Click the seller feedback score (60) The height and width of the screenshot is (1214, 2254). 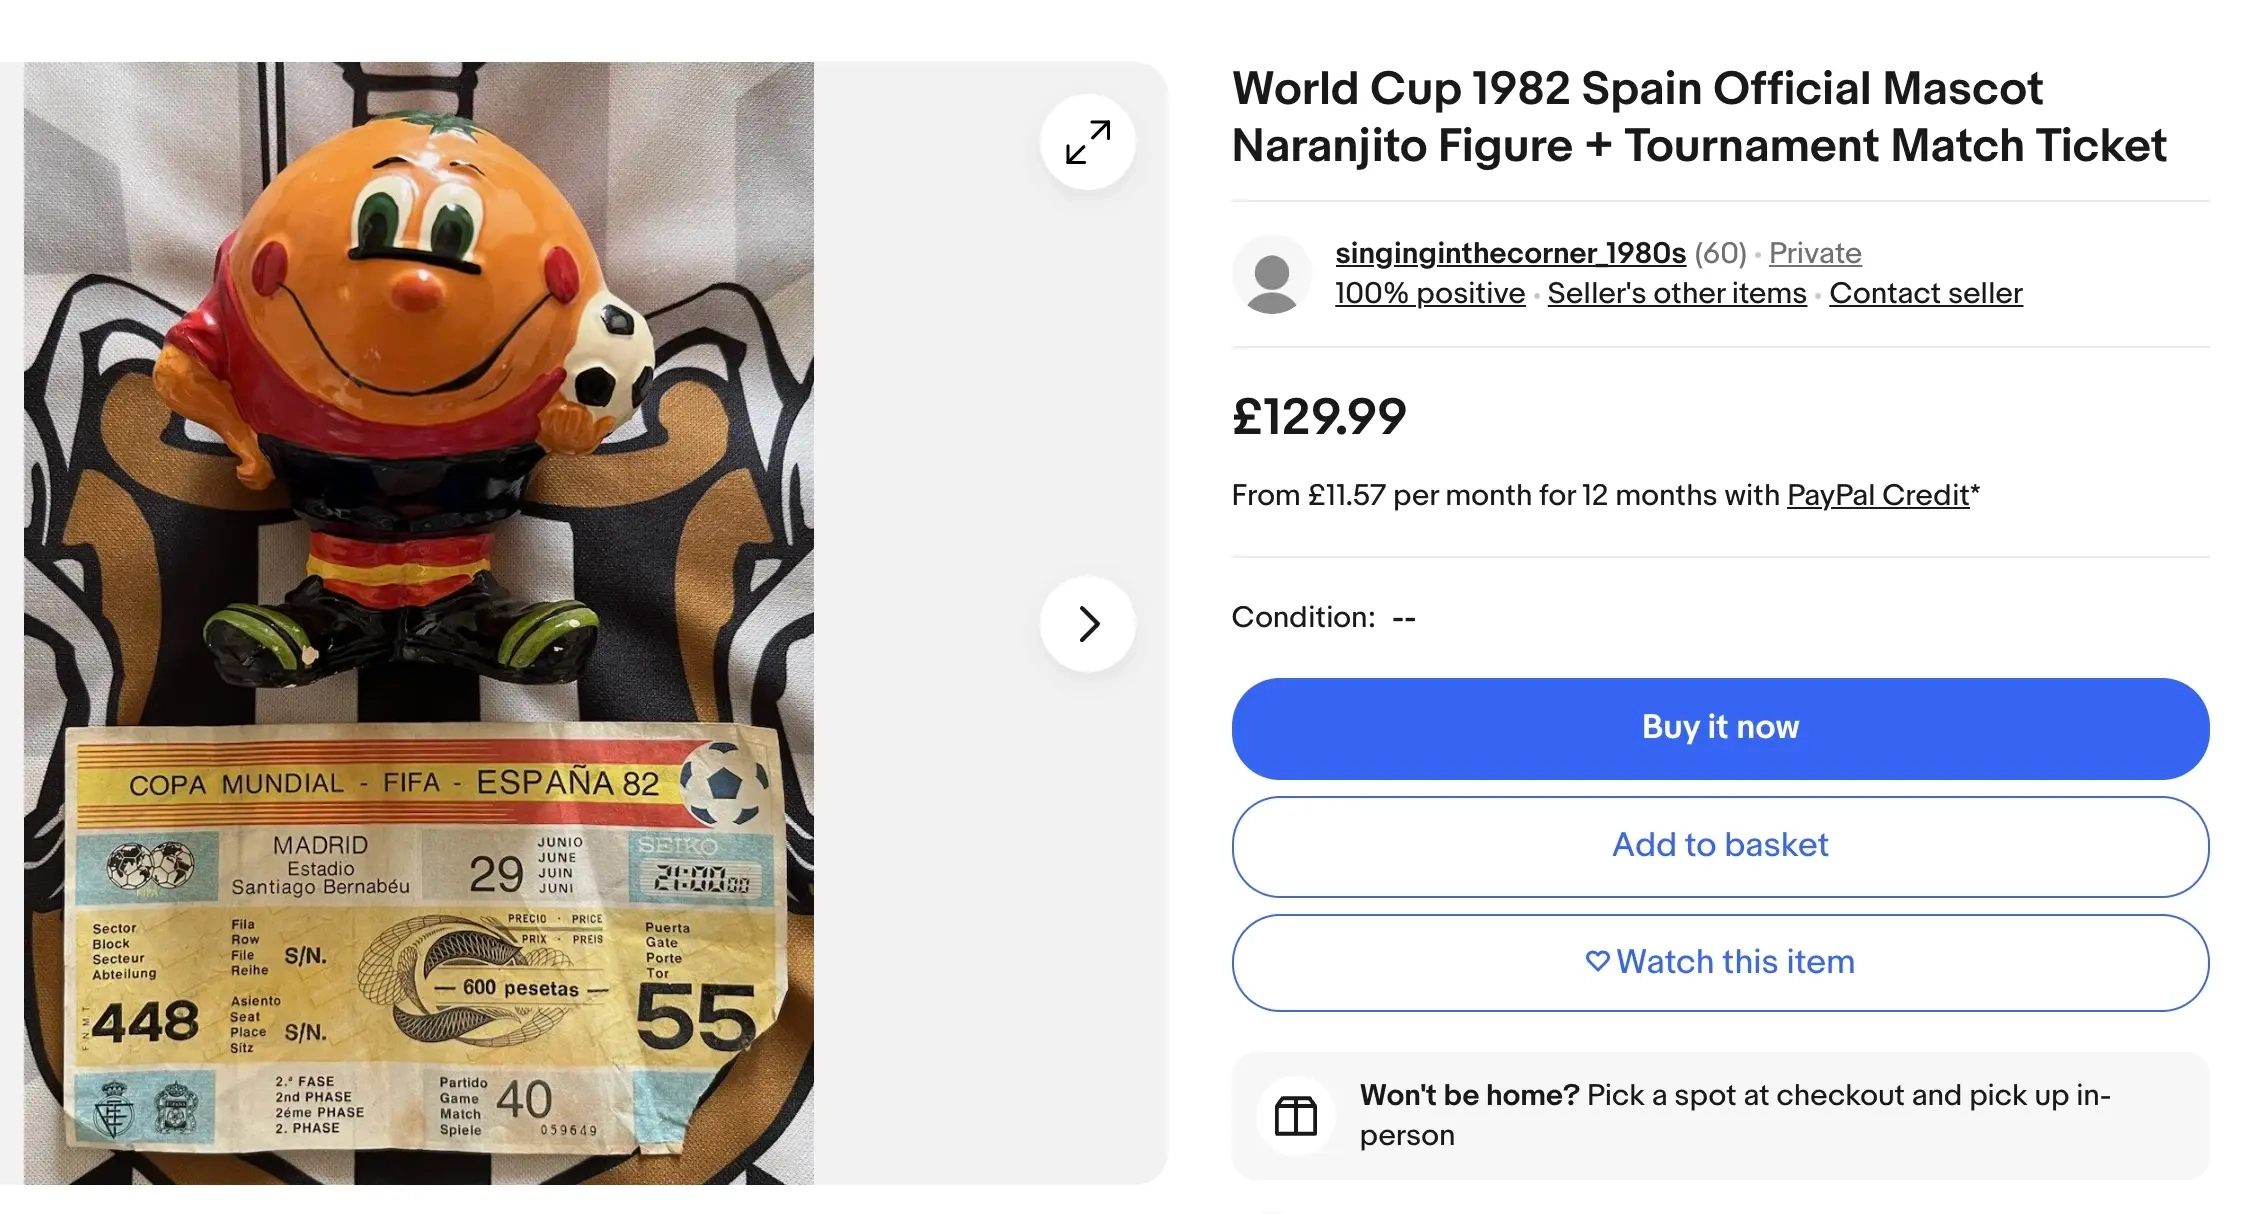click(x=1720, y=253)
